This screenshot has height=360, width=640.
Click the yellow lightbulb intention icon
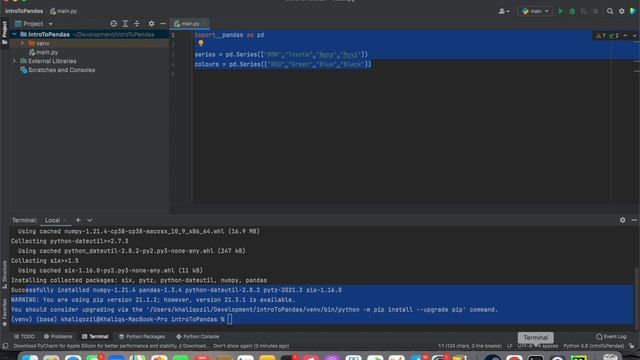(201, 43)
